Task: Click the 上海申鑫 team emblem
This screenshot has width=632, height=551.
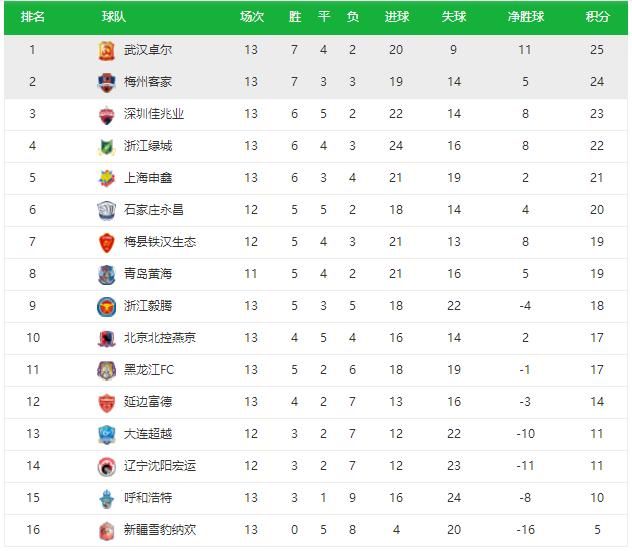Action: pos(106,178)
